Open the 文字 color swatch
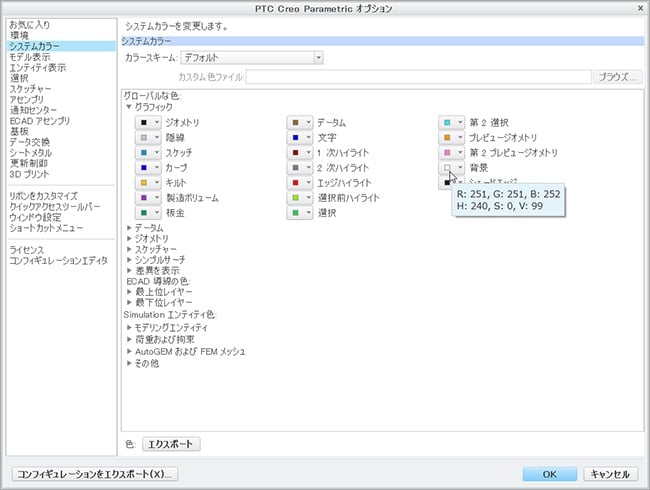The width and height of the screenshot is (650, 490). pyautogui.click(x=300, y=137)
